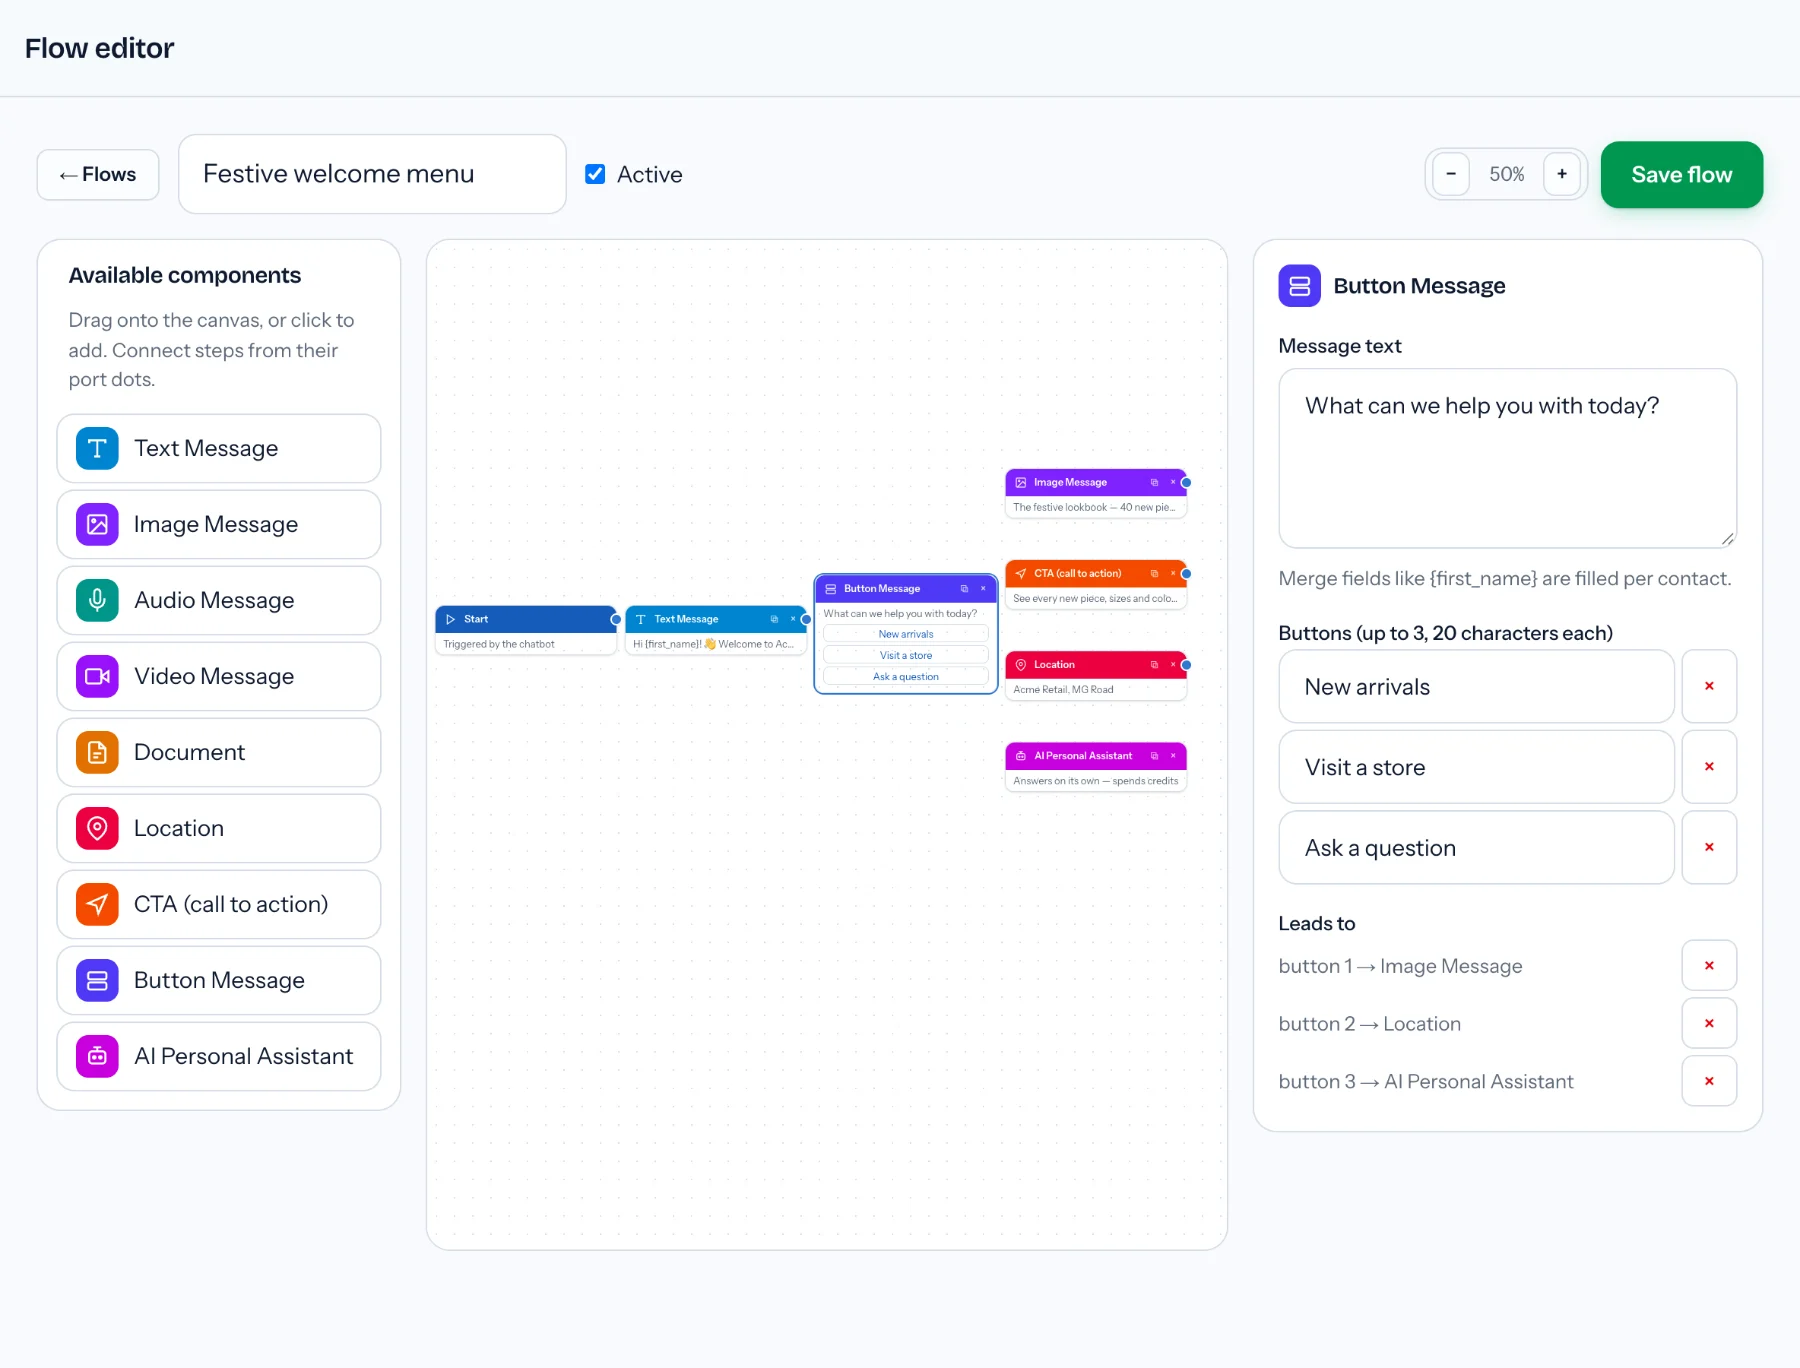Edit the flow name Festive welcome menu
The width and height of the screenshot is (1800, 1368).
[372, 174]
